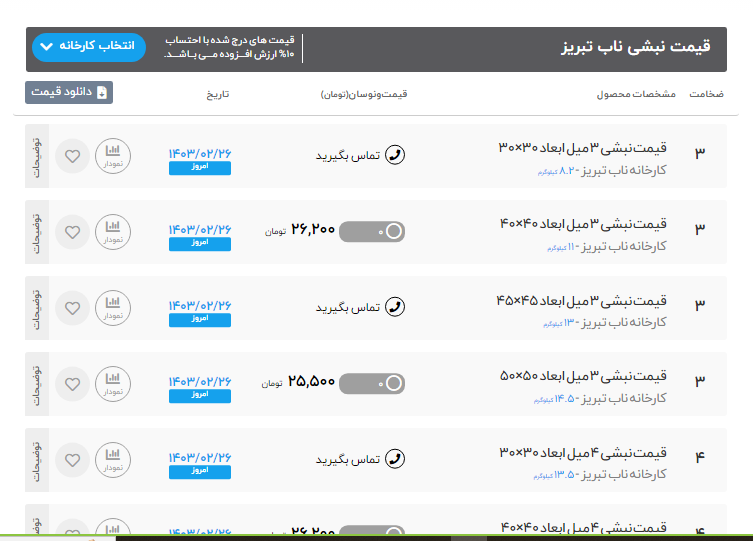
Task: Click the دانلود قیمت download button
Action: [x=69, y=92]
